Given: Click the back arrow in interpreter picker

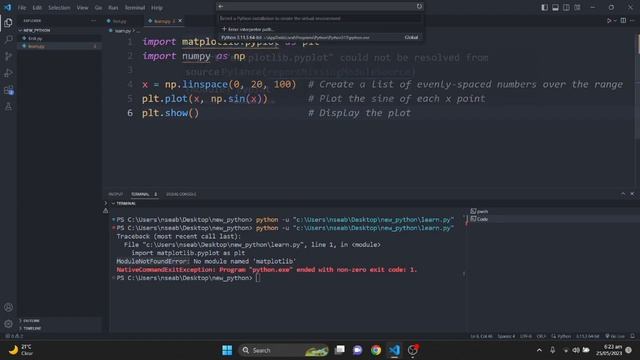Looking at the screenshot, I should coord(221,7).
